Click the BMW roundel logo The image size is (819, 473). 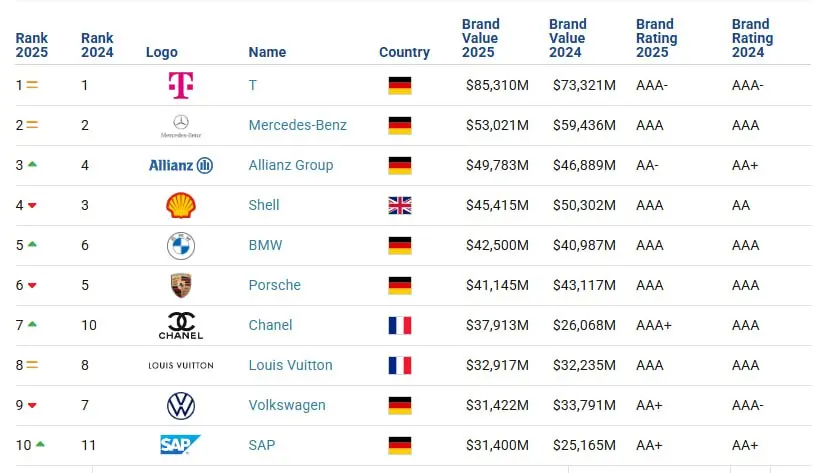(x=180, y=245)
